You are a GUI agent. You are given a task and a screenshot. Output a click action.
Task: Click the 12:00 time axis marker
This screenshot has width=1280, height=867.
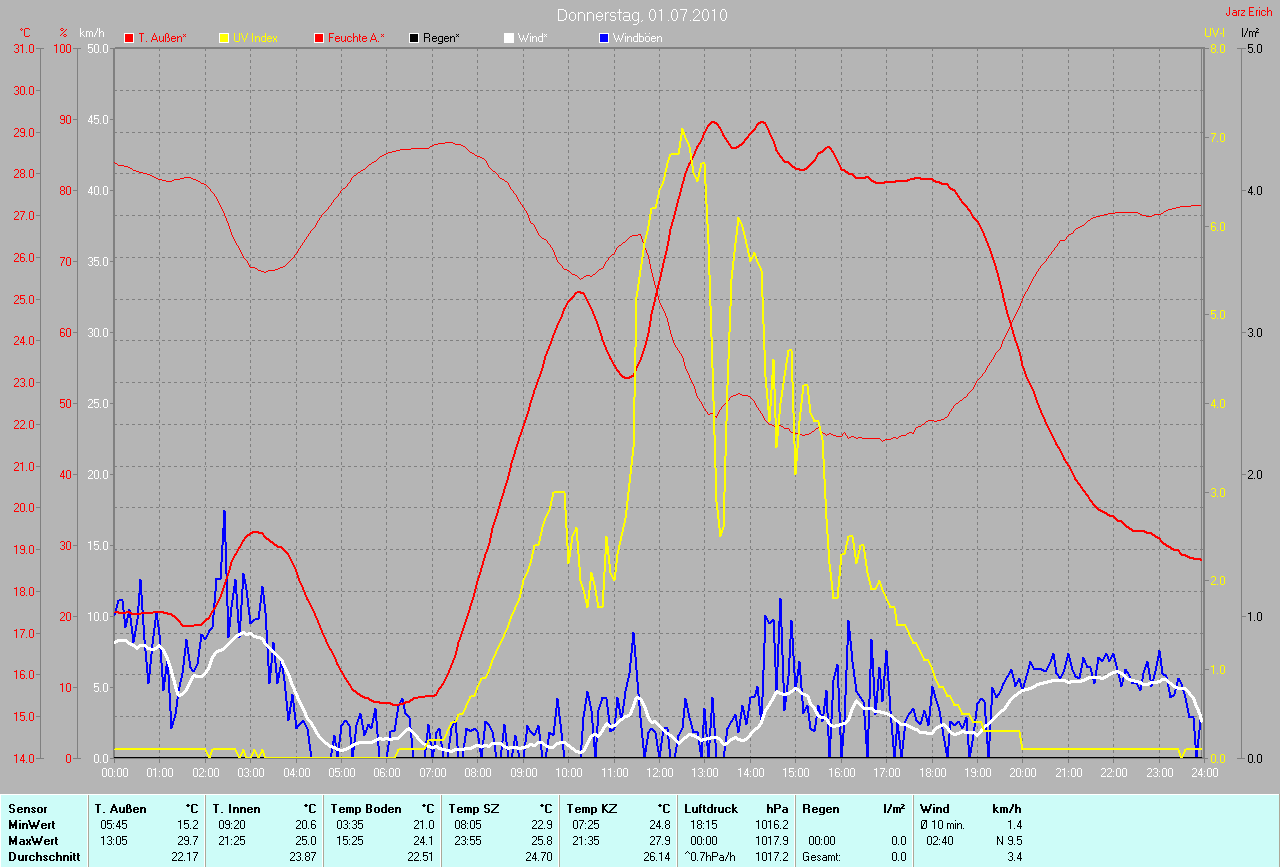click(x=659, y=773)
